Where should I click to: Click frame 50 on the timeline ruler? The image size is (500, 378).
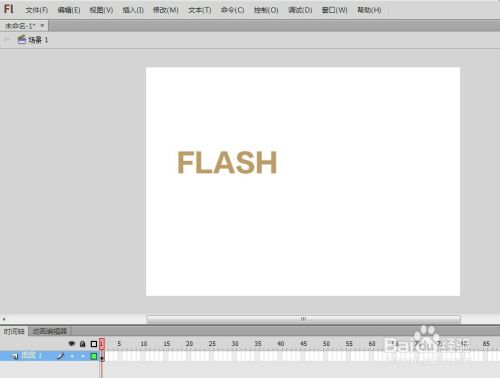point(326,343)
